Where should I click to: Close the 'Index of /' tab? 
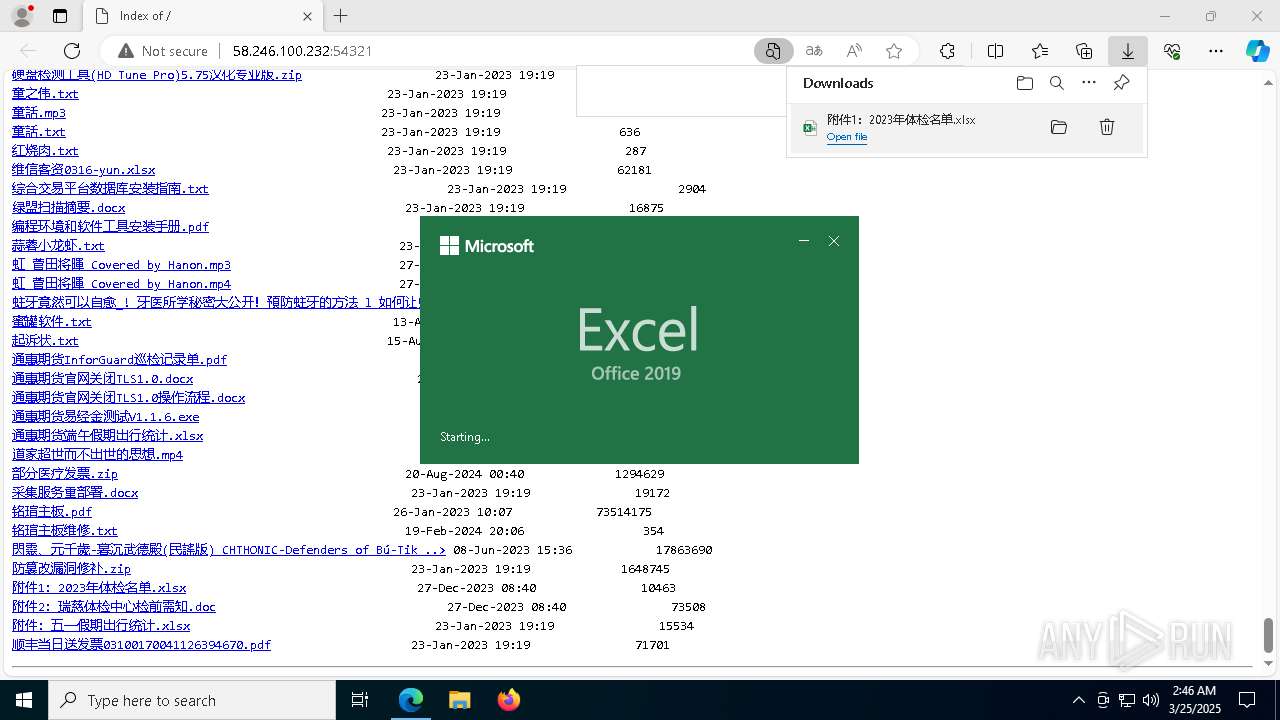308,16
